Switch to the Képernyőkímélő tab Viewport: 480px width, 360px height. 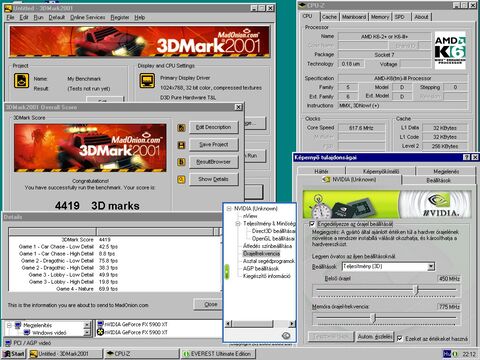pyautogui.click(x=381, y=171)
